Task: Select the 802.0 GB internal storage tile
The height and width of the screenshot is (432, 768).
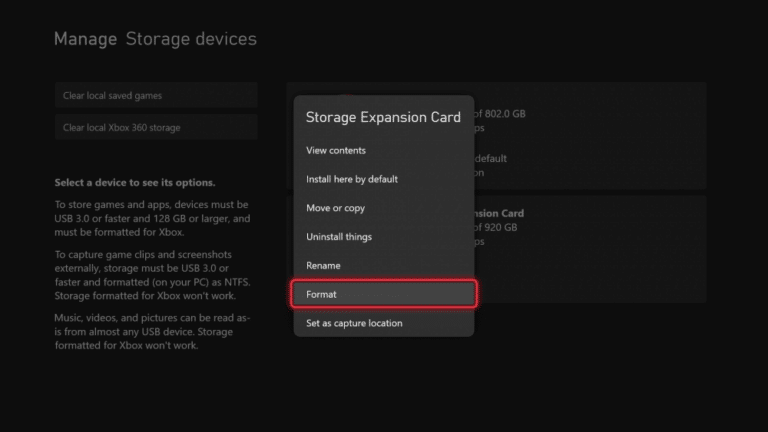Action: pos(590,136)
